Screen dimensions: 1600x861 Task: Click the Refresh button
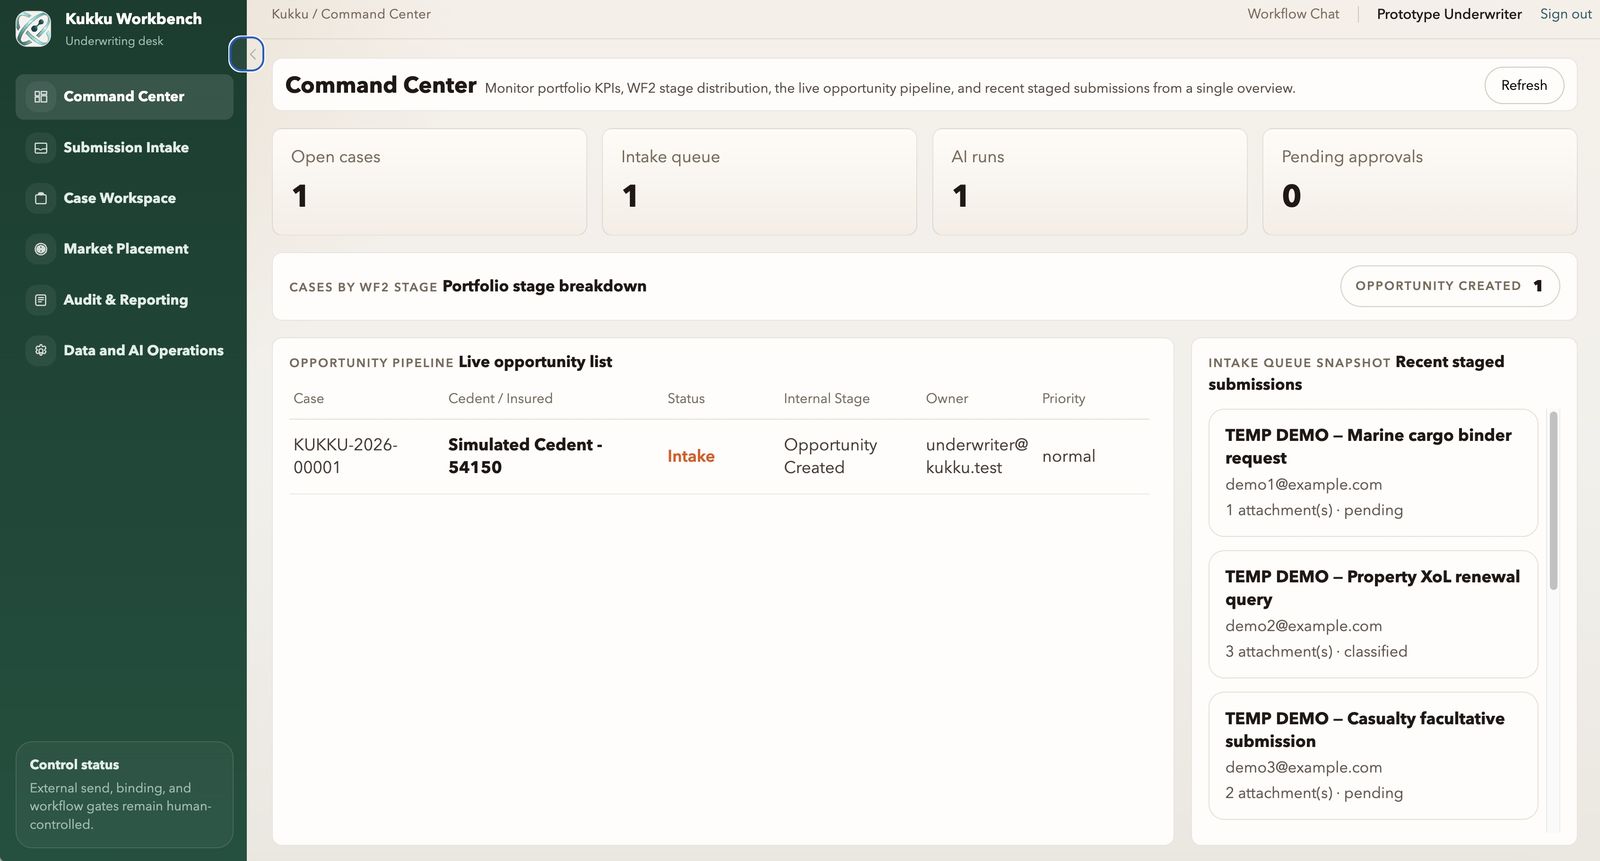pyautogui.click(x=1524, y=85)
